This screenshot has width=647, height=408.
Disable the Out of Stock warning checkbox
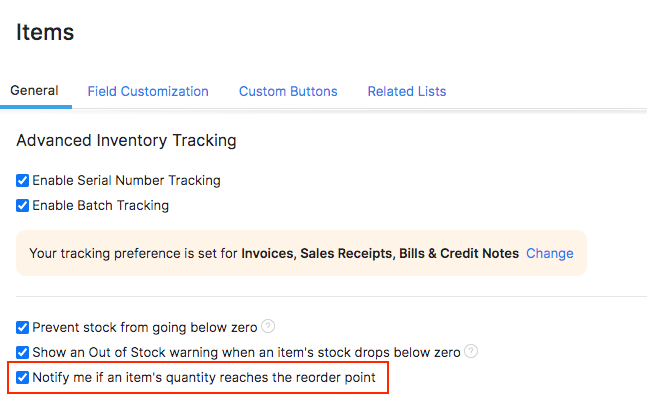(23, 352)
